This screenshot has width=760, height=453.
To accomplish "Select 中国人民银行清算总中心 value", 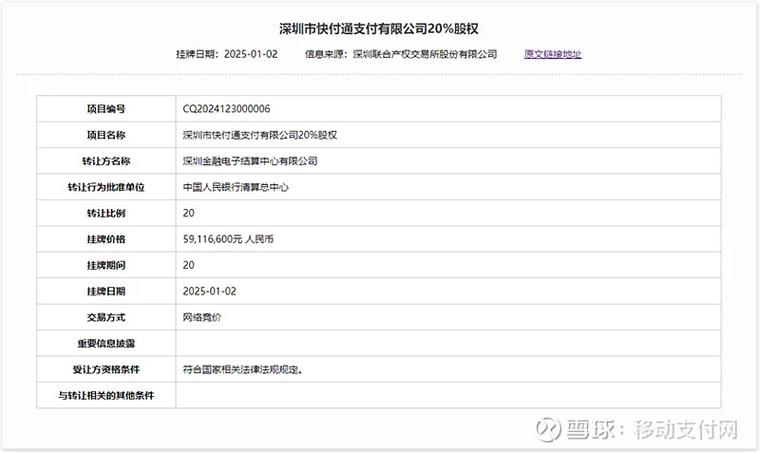I will point(236,187).
